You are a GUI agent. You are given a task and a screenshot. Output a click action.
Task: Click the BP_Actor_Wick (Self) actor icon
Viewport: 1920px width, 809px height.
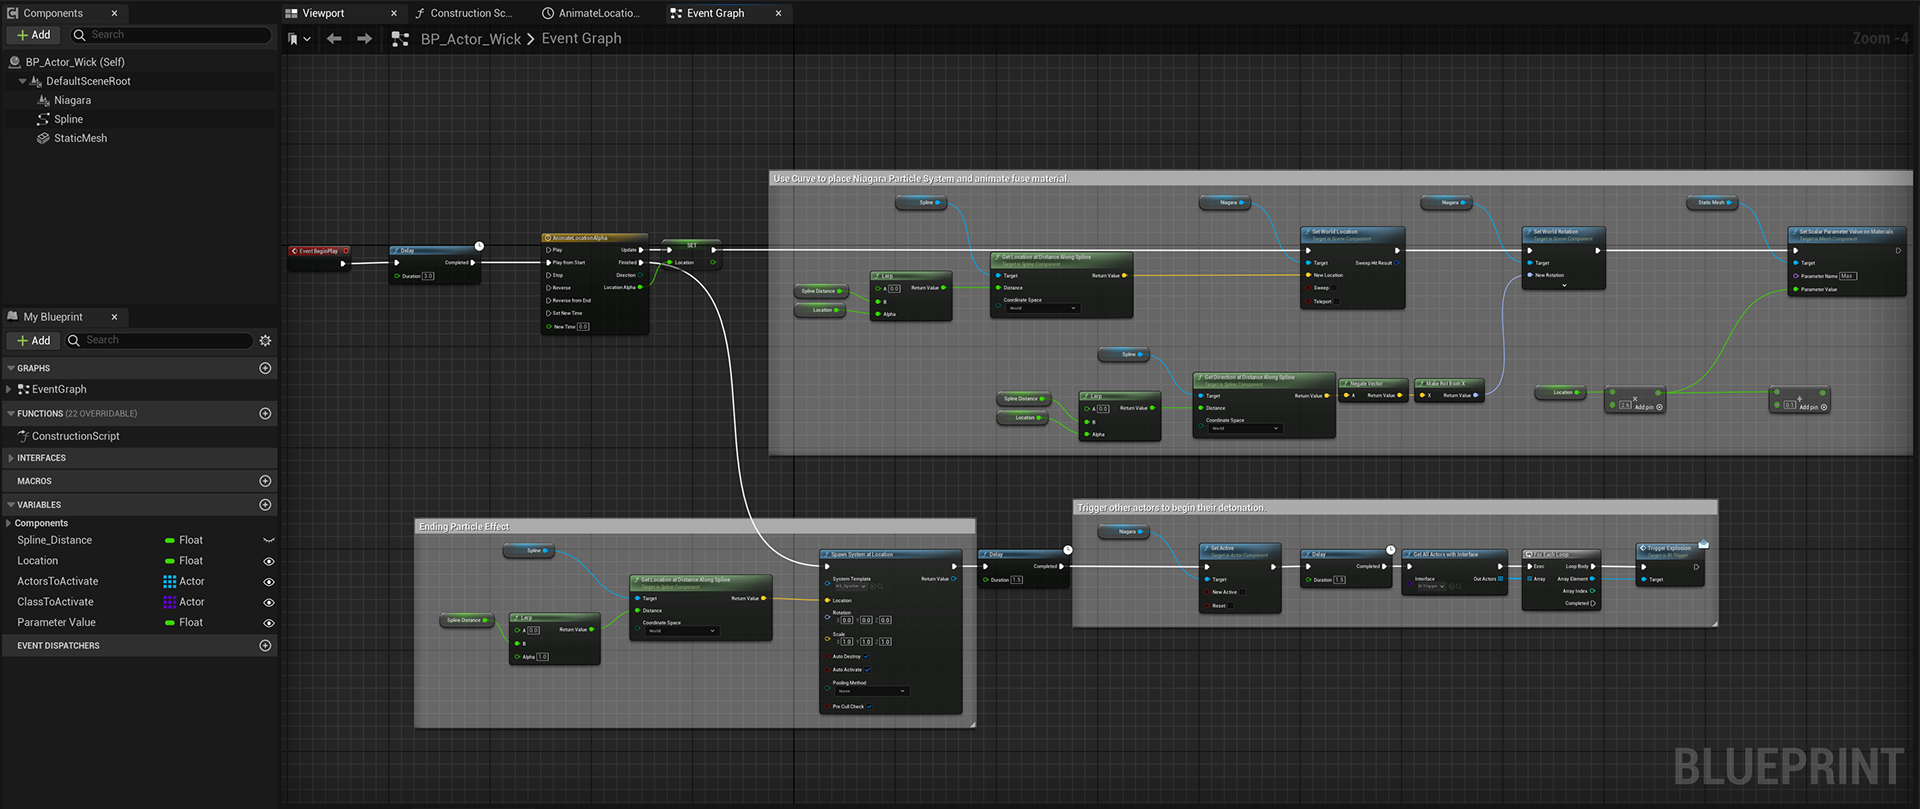(x=15, y=62)
